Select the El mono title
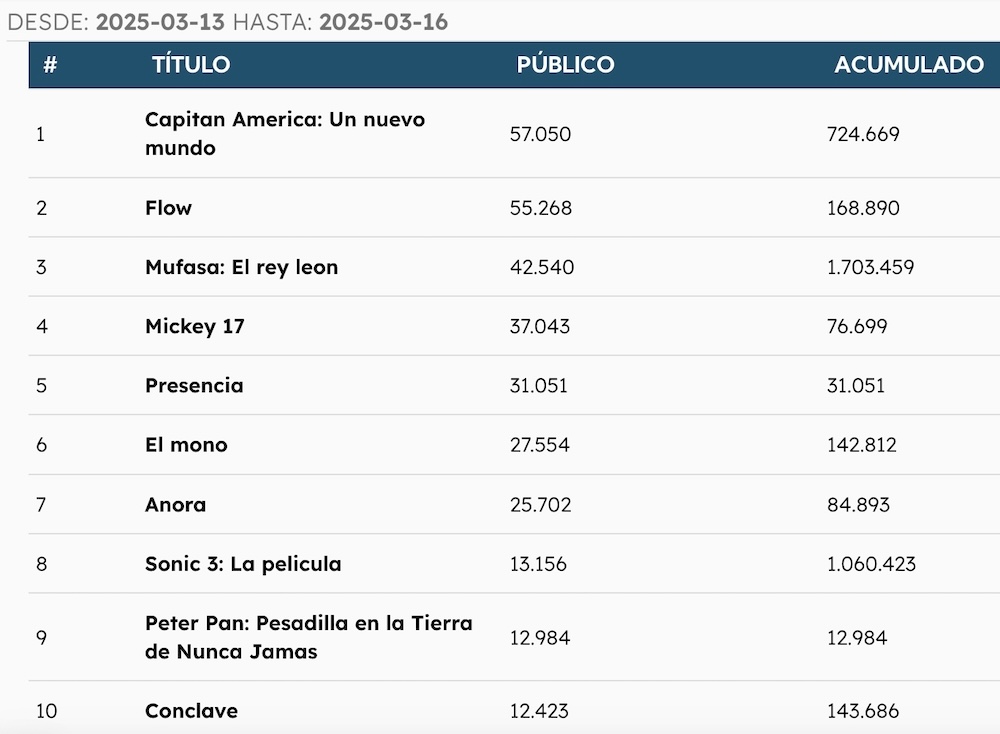1000x734 pixels. coord(186,445)
